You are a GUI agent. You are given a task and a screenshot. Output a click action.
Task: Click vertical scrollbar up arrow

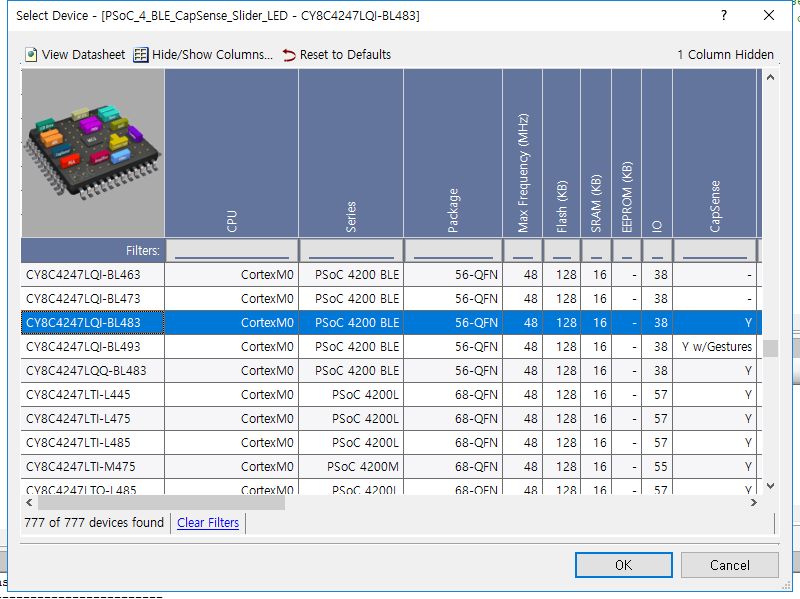[x=770, y=78]
